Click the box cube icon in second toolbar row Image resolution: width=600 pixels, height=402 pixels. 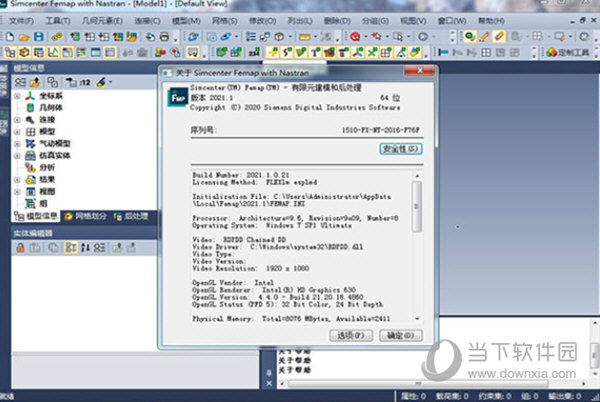24,52
